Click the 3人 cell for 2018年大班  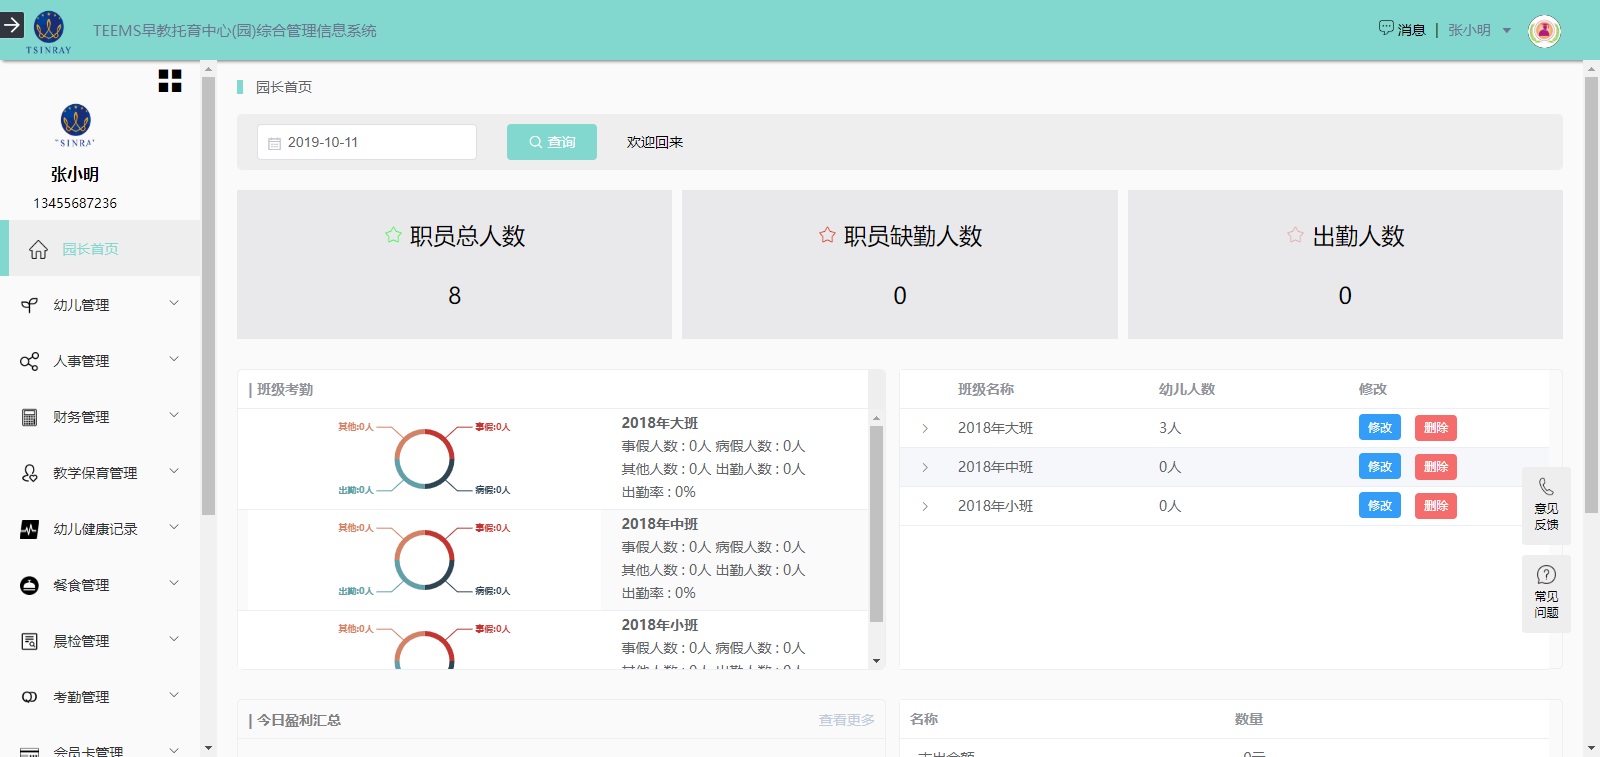(x=1170, y=428)
